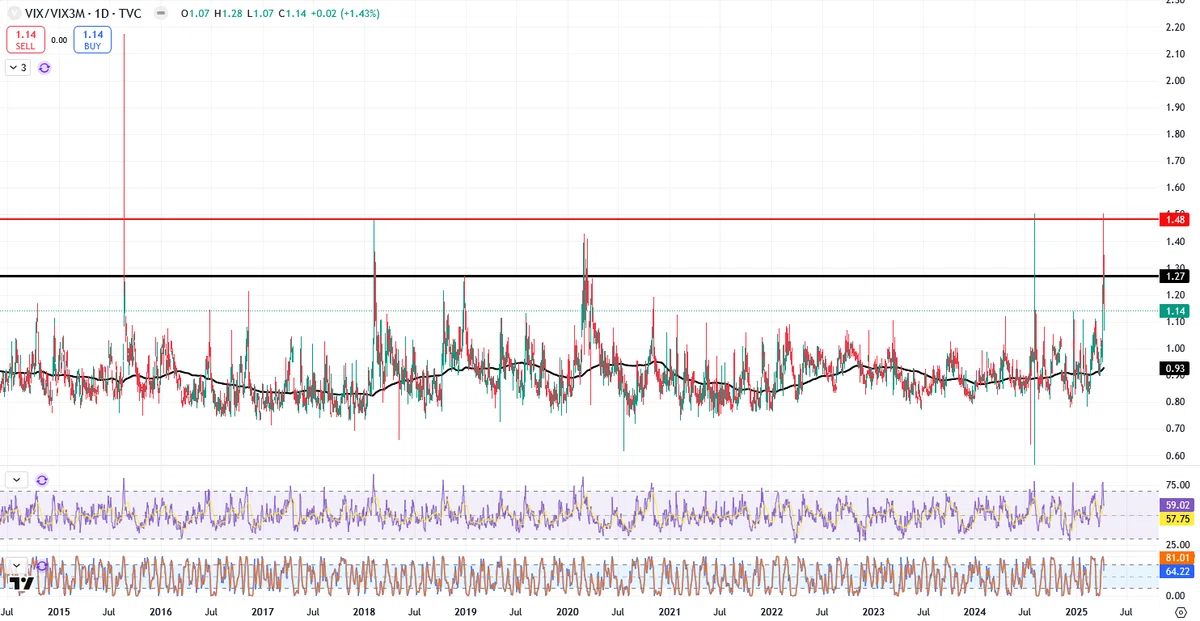Click the 1.14 BUY button
1200x621 pixels.
pyautogui.click(x=92, y=40)
